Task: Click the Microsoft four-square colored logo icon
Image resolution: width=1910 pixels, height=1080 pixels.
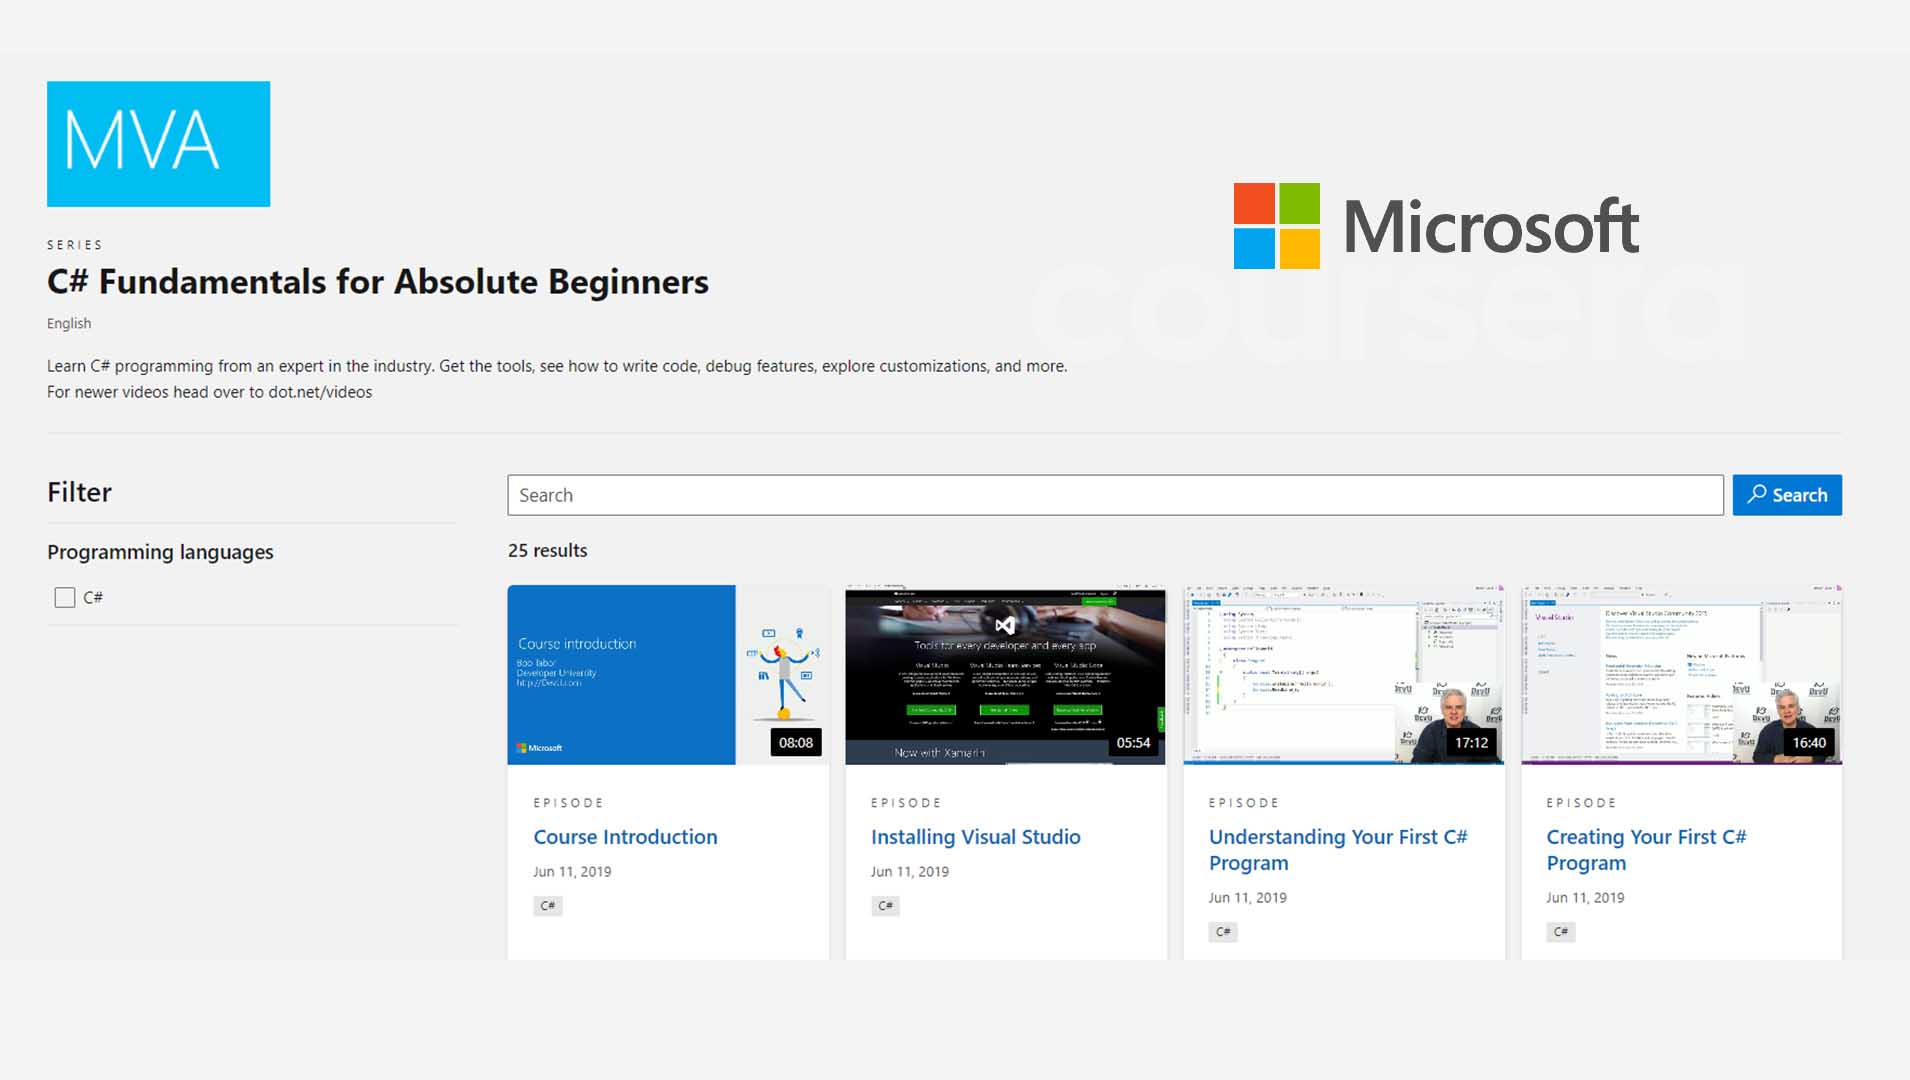Action: (1278, 227)
